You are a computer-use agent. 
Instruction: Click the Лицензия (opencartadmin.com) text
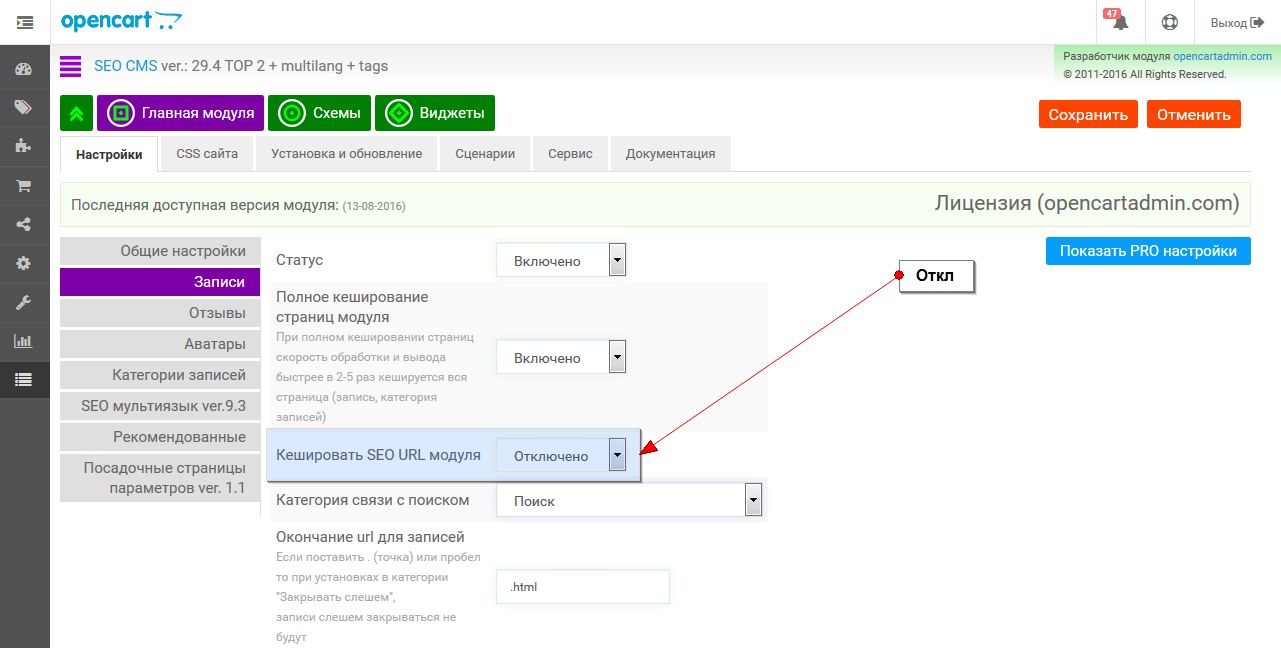coord(1086,203)
